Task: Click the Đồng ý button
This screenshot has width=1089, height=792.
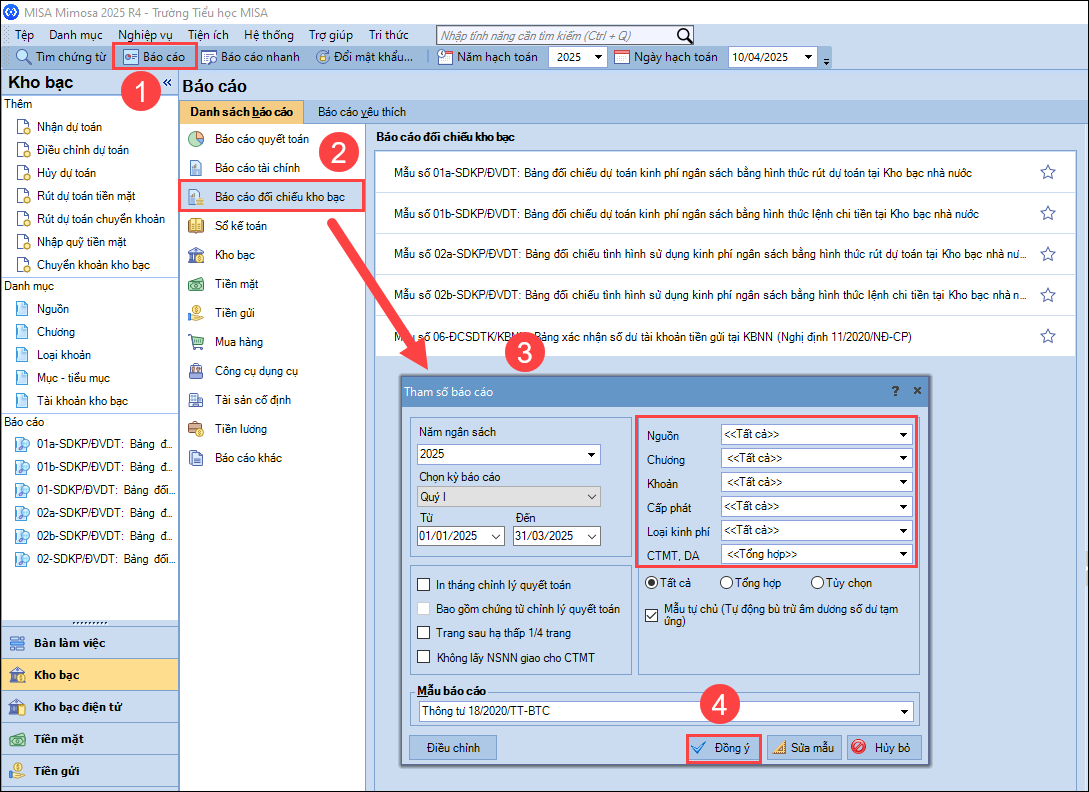Action: [x=725, y=748]
